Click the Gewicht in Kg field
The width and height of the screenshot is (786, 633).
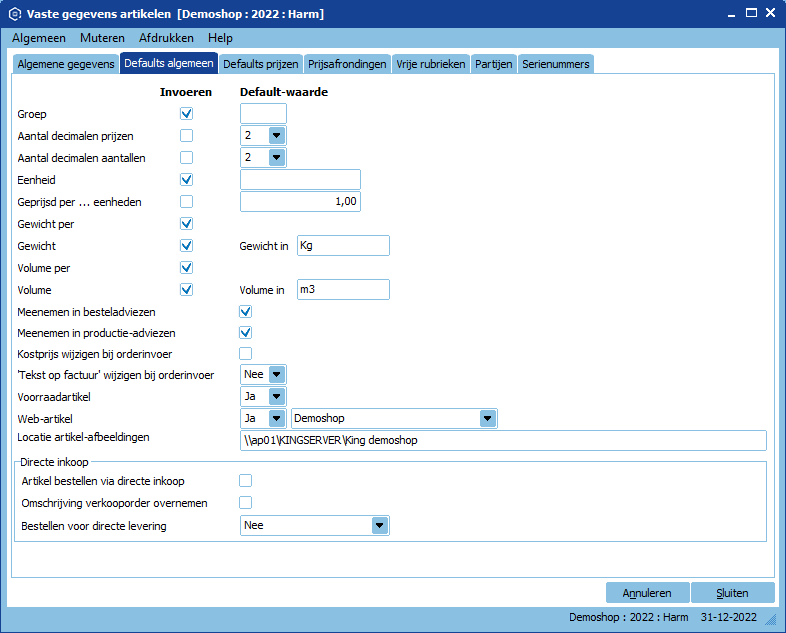[x=342, y=246]
